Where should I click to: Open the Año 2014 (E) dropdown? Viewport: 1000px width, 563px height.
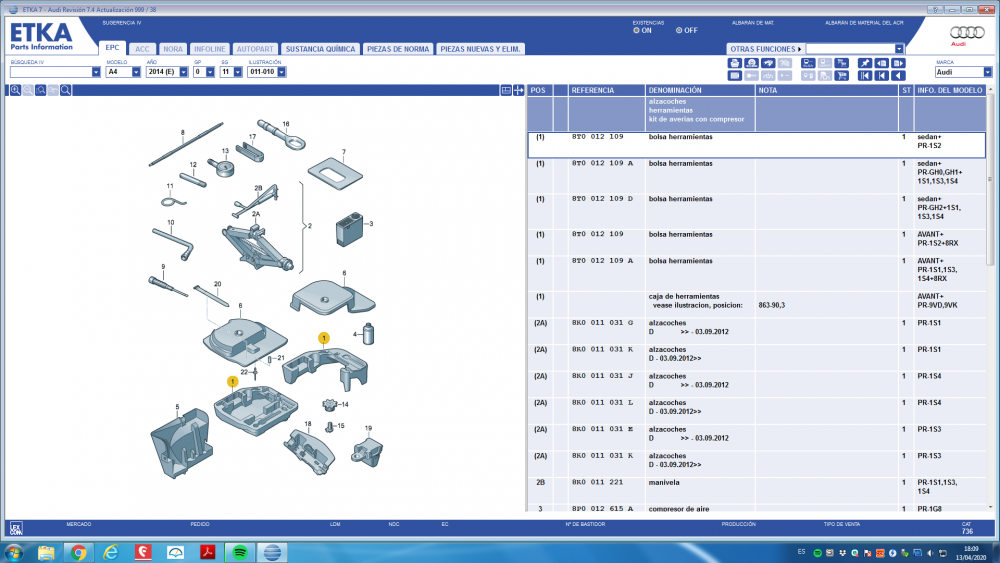tap(184, 72)
